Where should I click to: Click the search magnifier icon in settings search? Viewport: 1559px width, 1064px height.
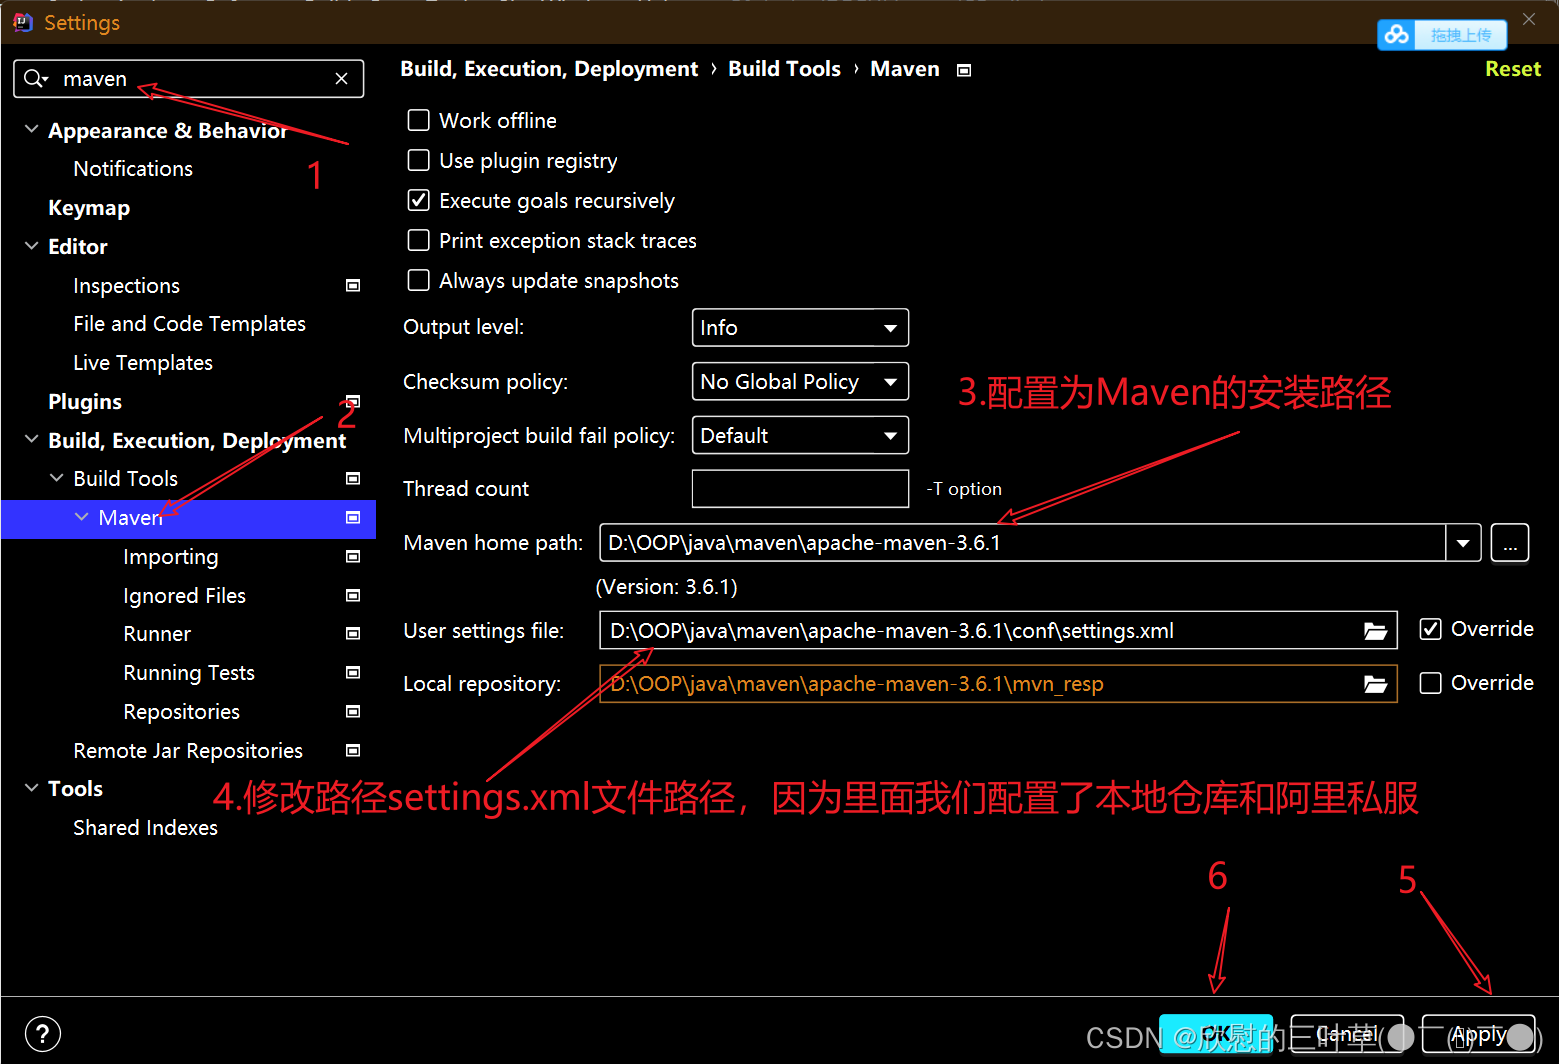point(35,78)
